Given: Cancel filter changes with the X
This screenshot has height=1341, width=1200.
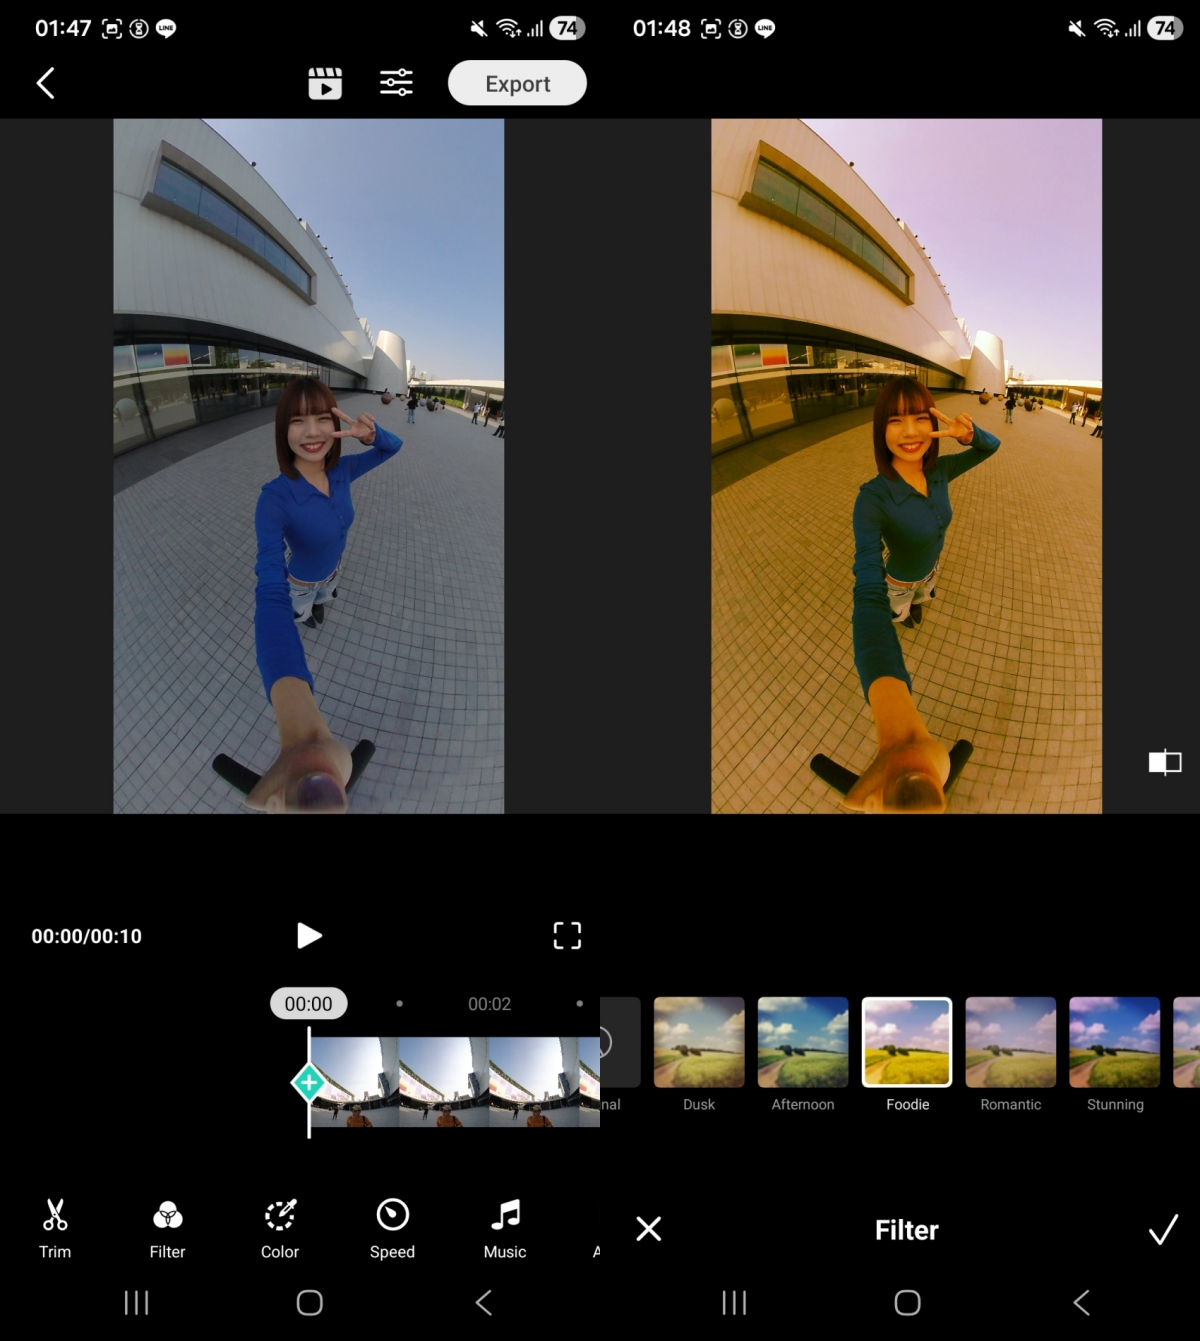Looking at the screenshot, I should click(649, 1229).
